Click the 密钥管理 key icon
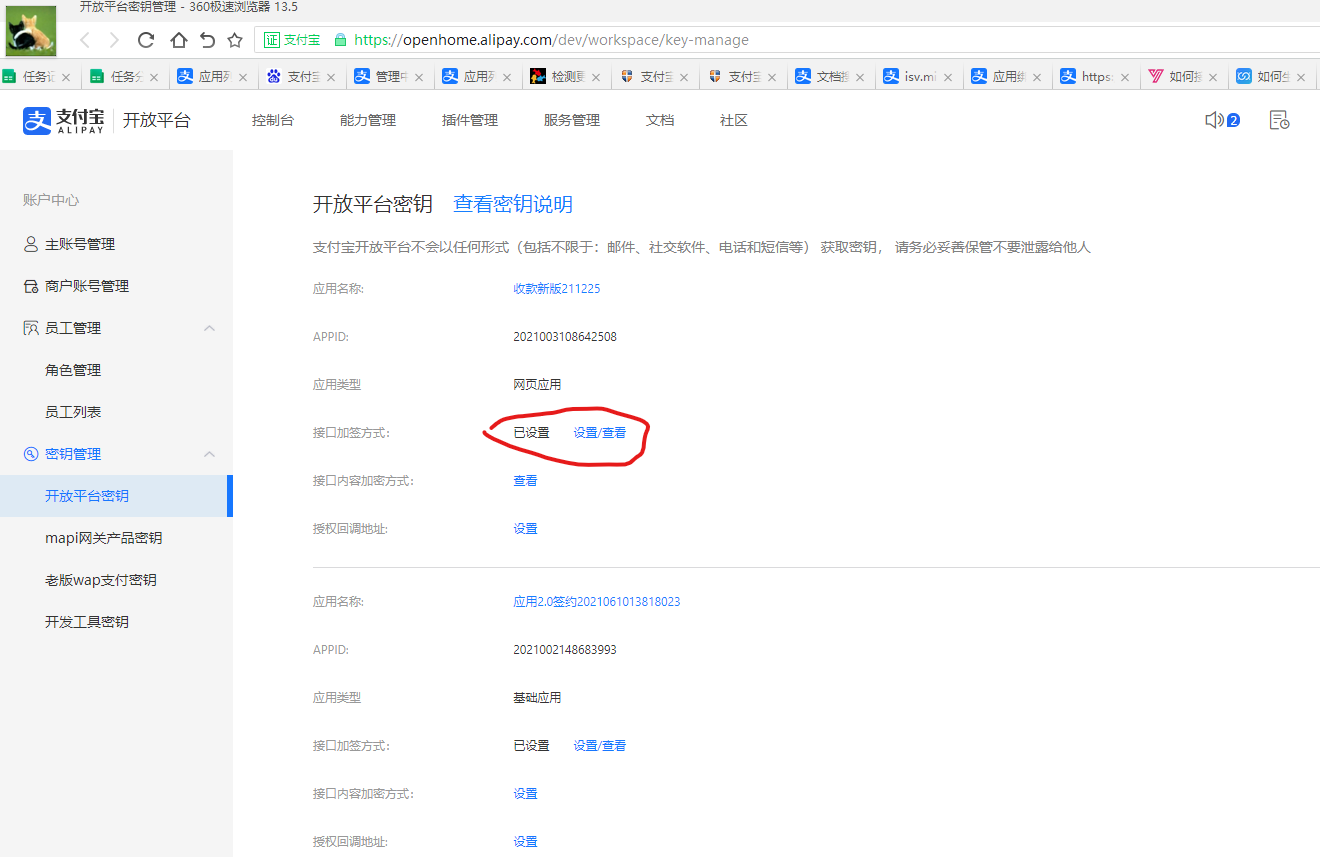 click(x=31, y=454)
